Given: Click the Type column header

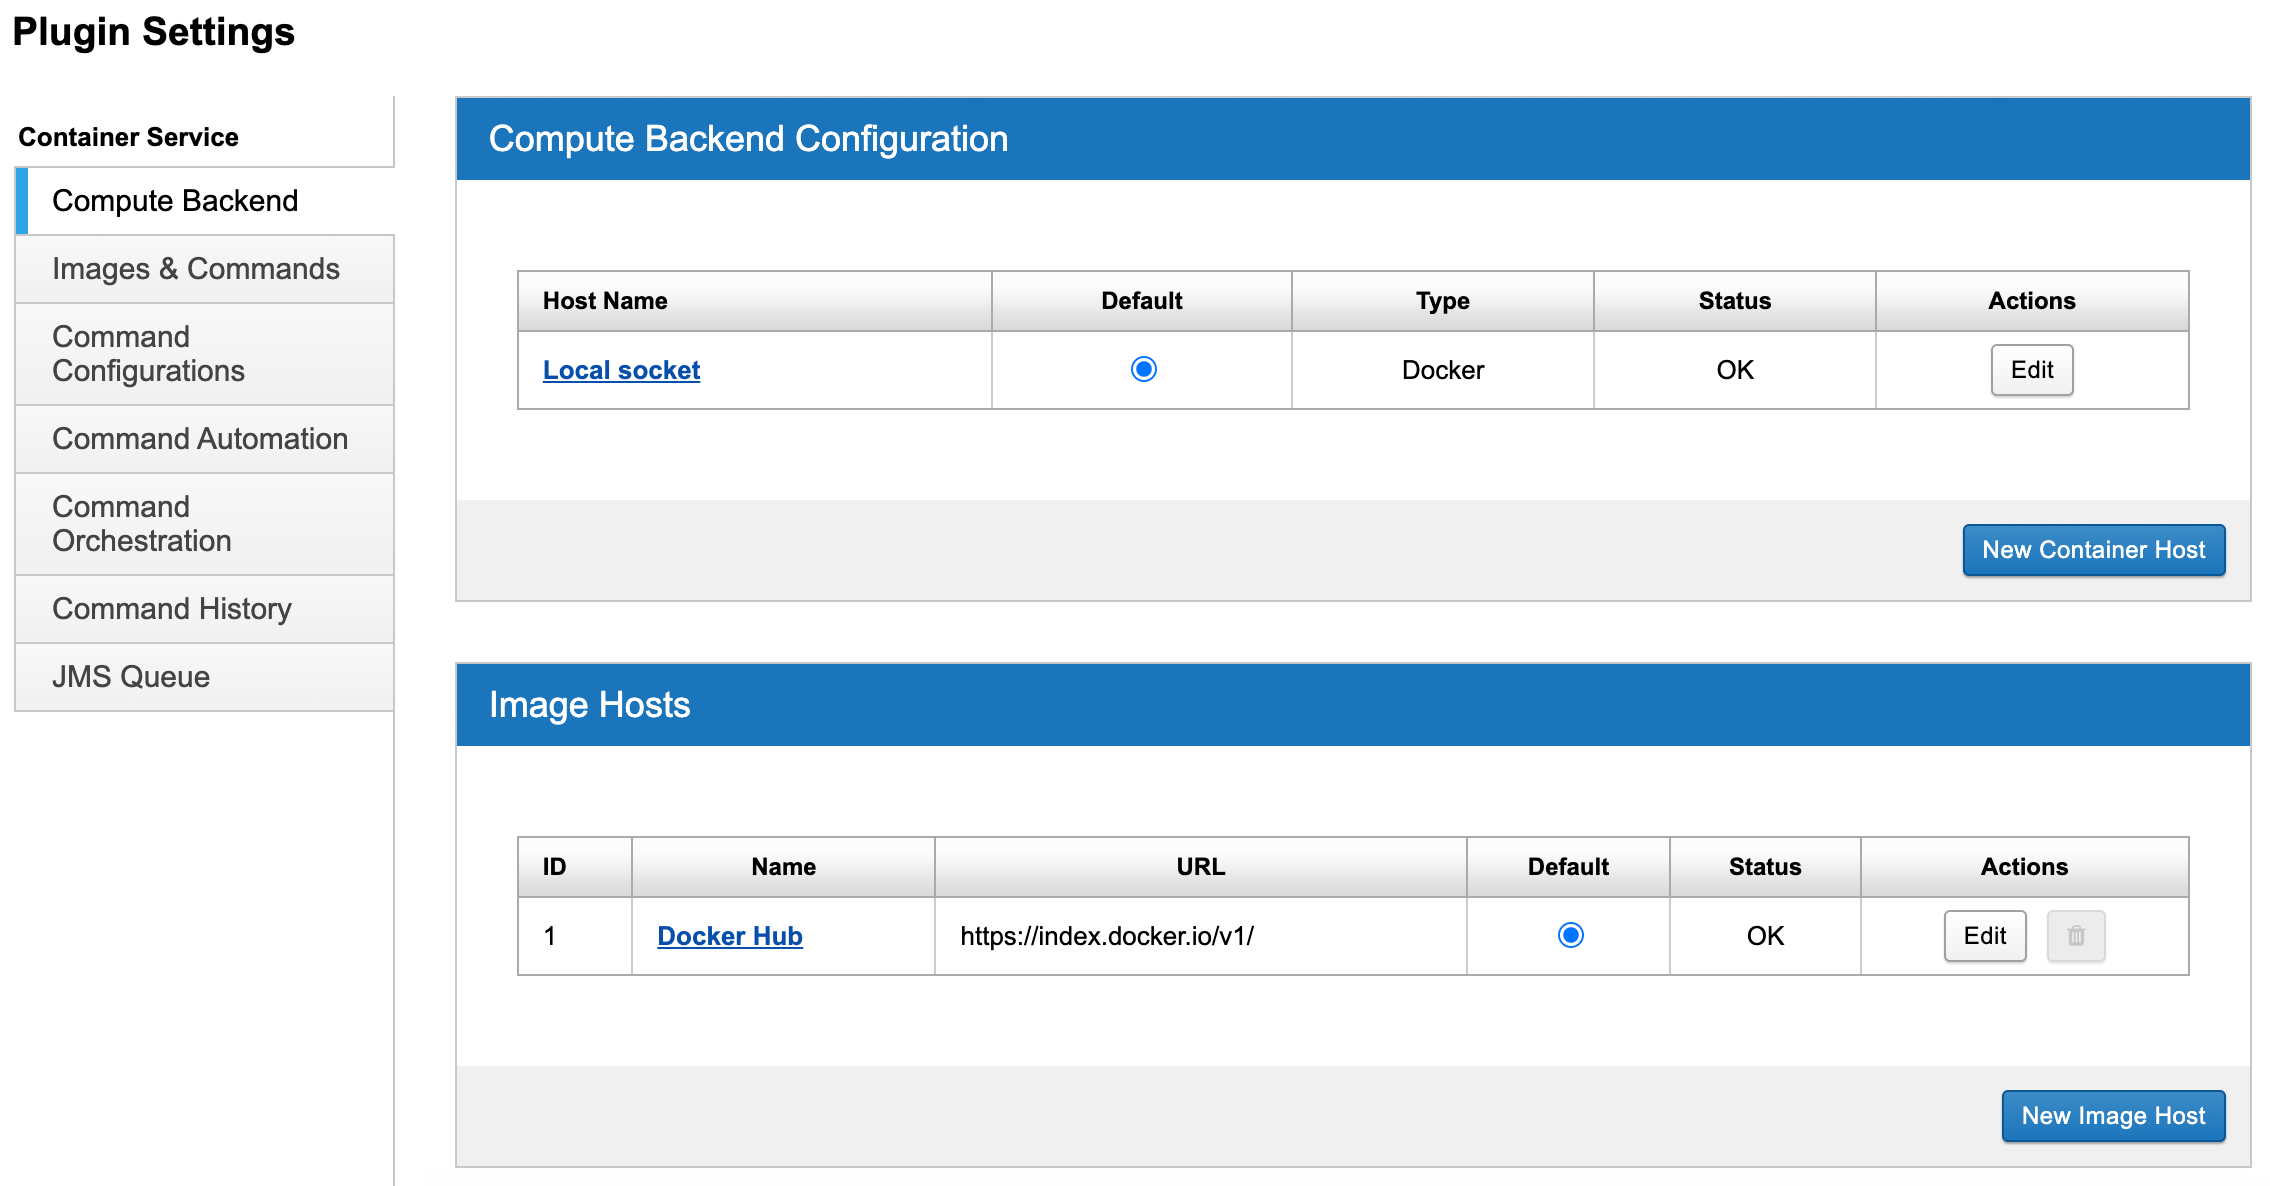Looking at the screenshot, I should click(x=1442, y=301).
